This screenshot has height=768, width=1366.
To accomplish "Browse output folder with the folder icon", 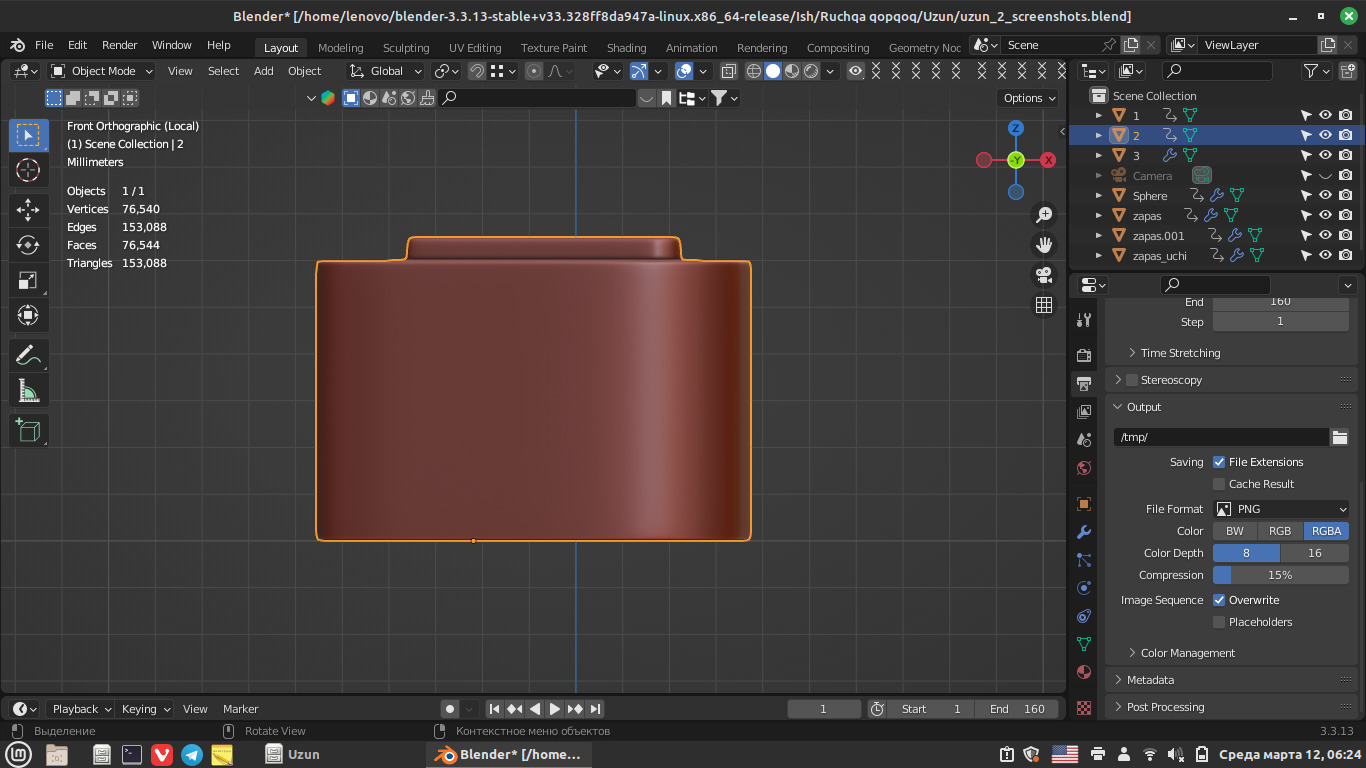I will pos(1340,437).
